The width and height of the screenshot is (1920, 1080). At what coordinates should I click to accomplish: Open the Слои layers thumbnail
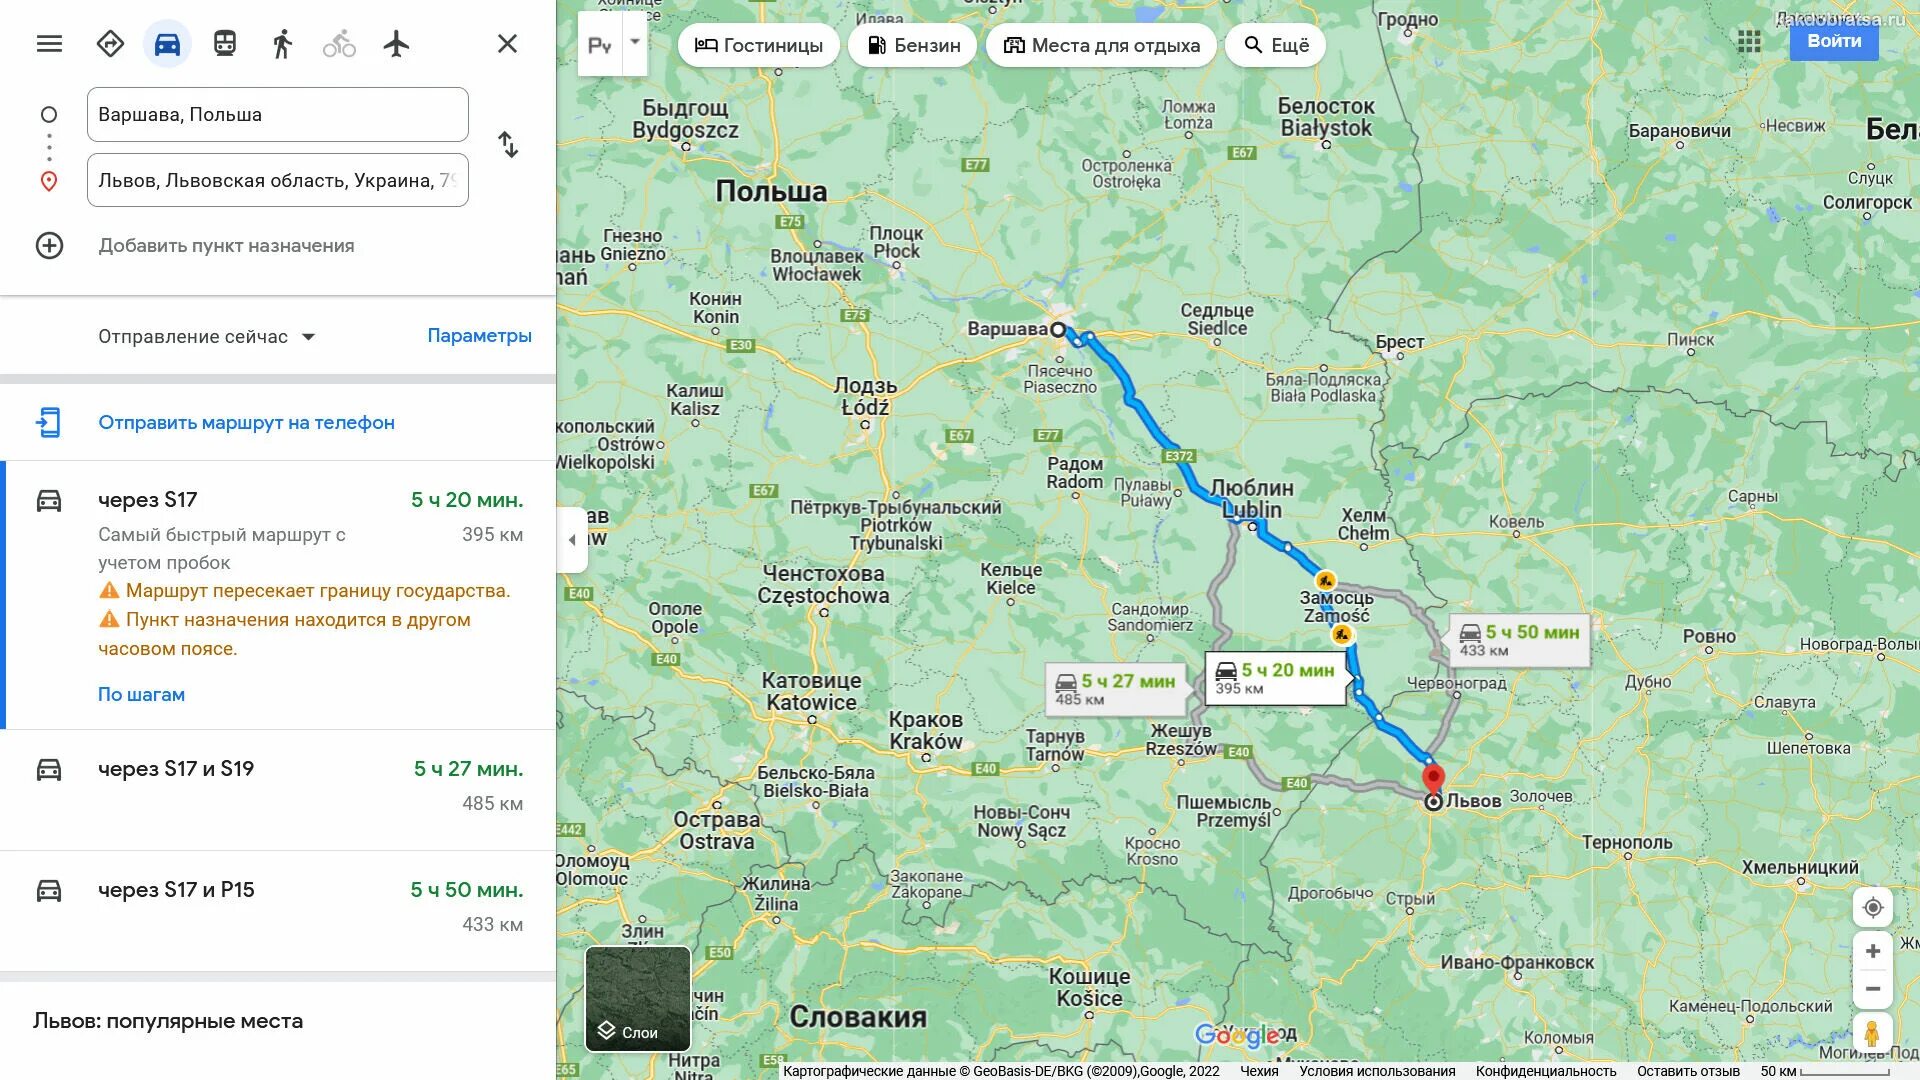(638, 999)
